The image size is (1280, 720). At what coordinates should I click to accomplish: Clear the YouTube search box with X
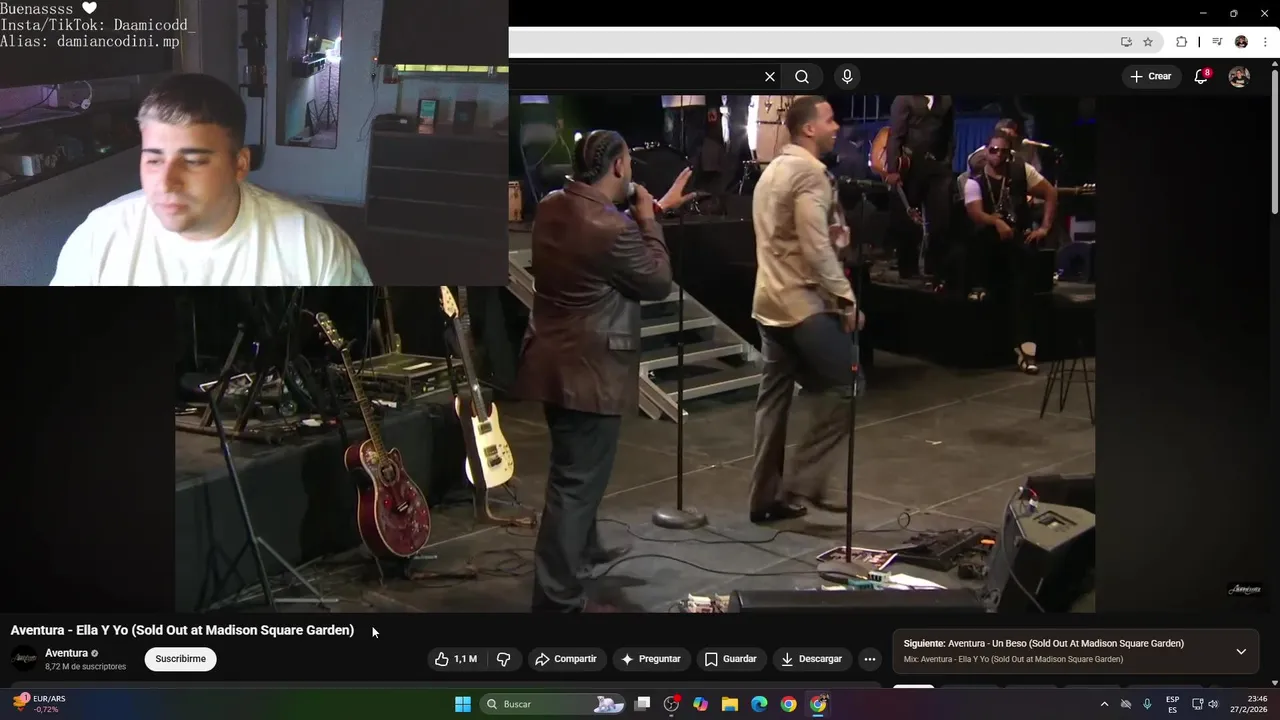(x=770, y=77)
